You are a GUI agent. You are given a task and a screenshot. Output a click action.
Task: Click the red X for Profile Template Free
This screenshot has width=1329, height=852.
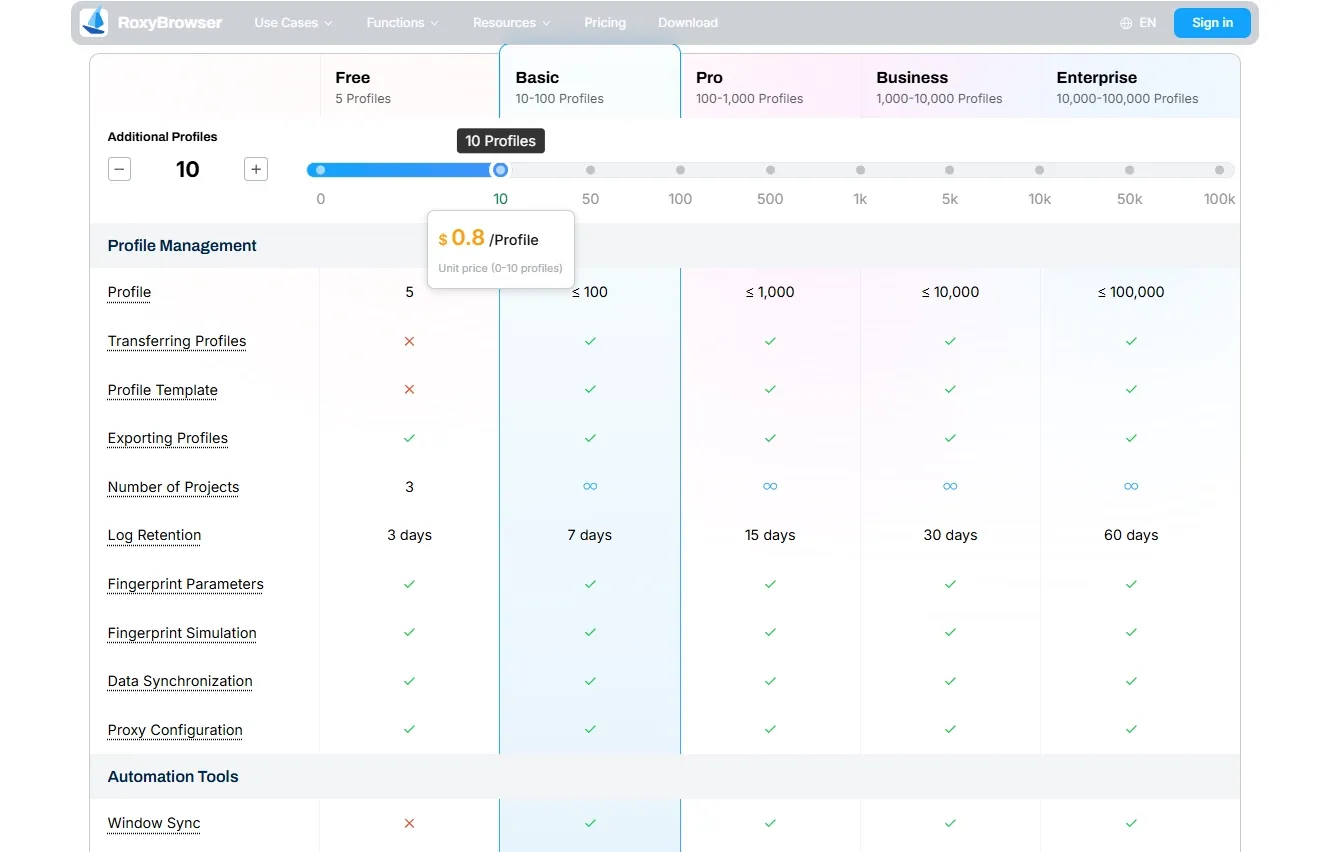point(409,389)
